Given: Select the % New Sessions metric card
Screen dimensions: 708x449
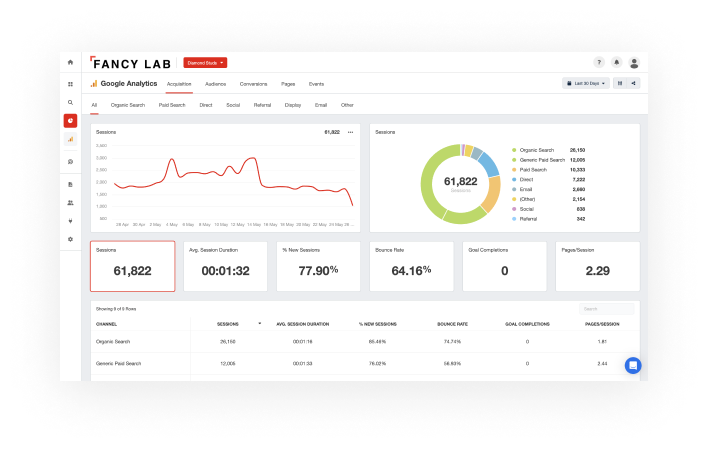Looking at the screenshot, I should point(318,266).
